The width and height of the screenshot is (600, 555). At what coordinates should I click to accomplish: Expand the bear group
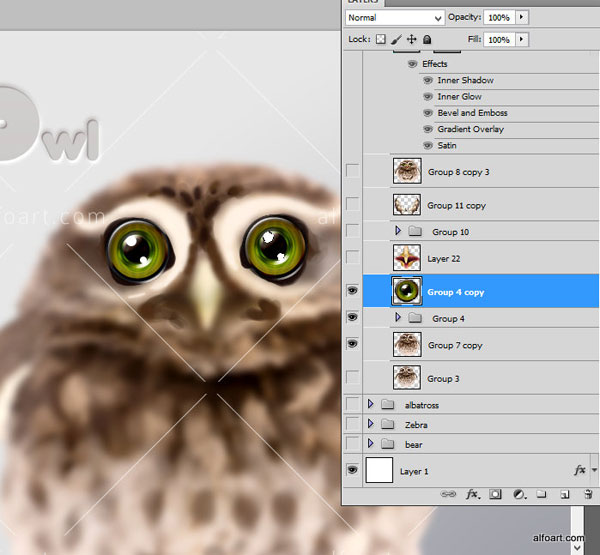click(x=370, y=443)
